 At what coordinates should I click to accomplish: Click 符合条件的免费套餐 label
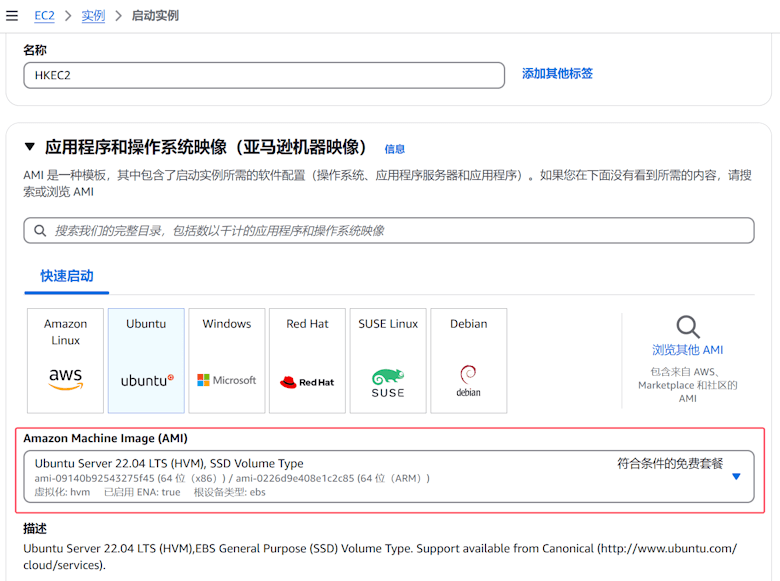tap(670, 464)
